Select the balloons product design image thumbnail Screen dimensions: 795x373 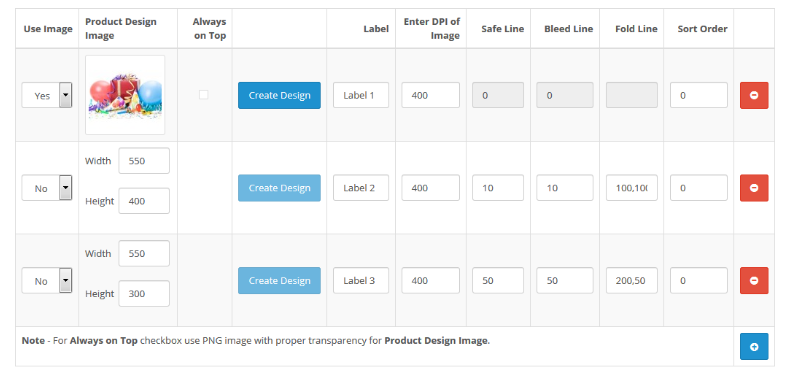pyautogui.click(x=125, y=95)
